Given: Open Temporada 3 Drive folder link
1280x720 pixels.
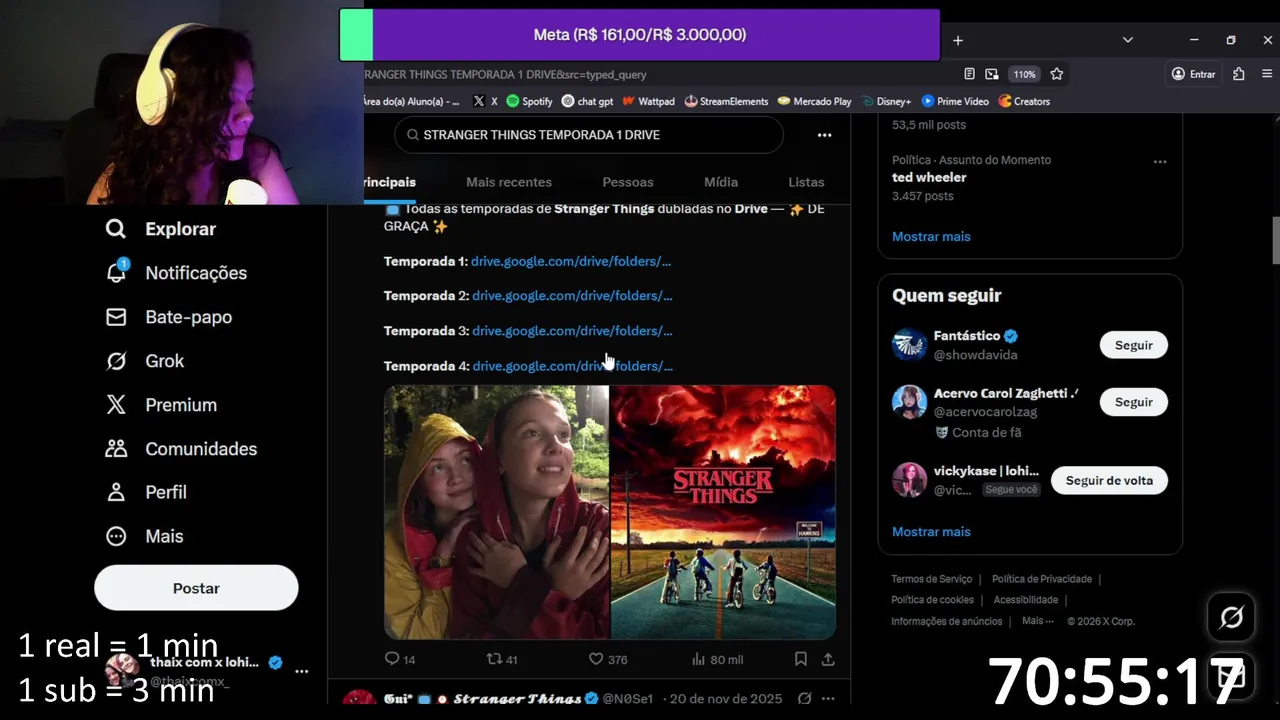Looking at the screenshot, I should 572,331.
